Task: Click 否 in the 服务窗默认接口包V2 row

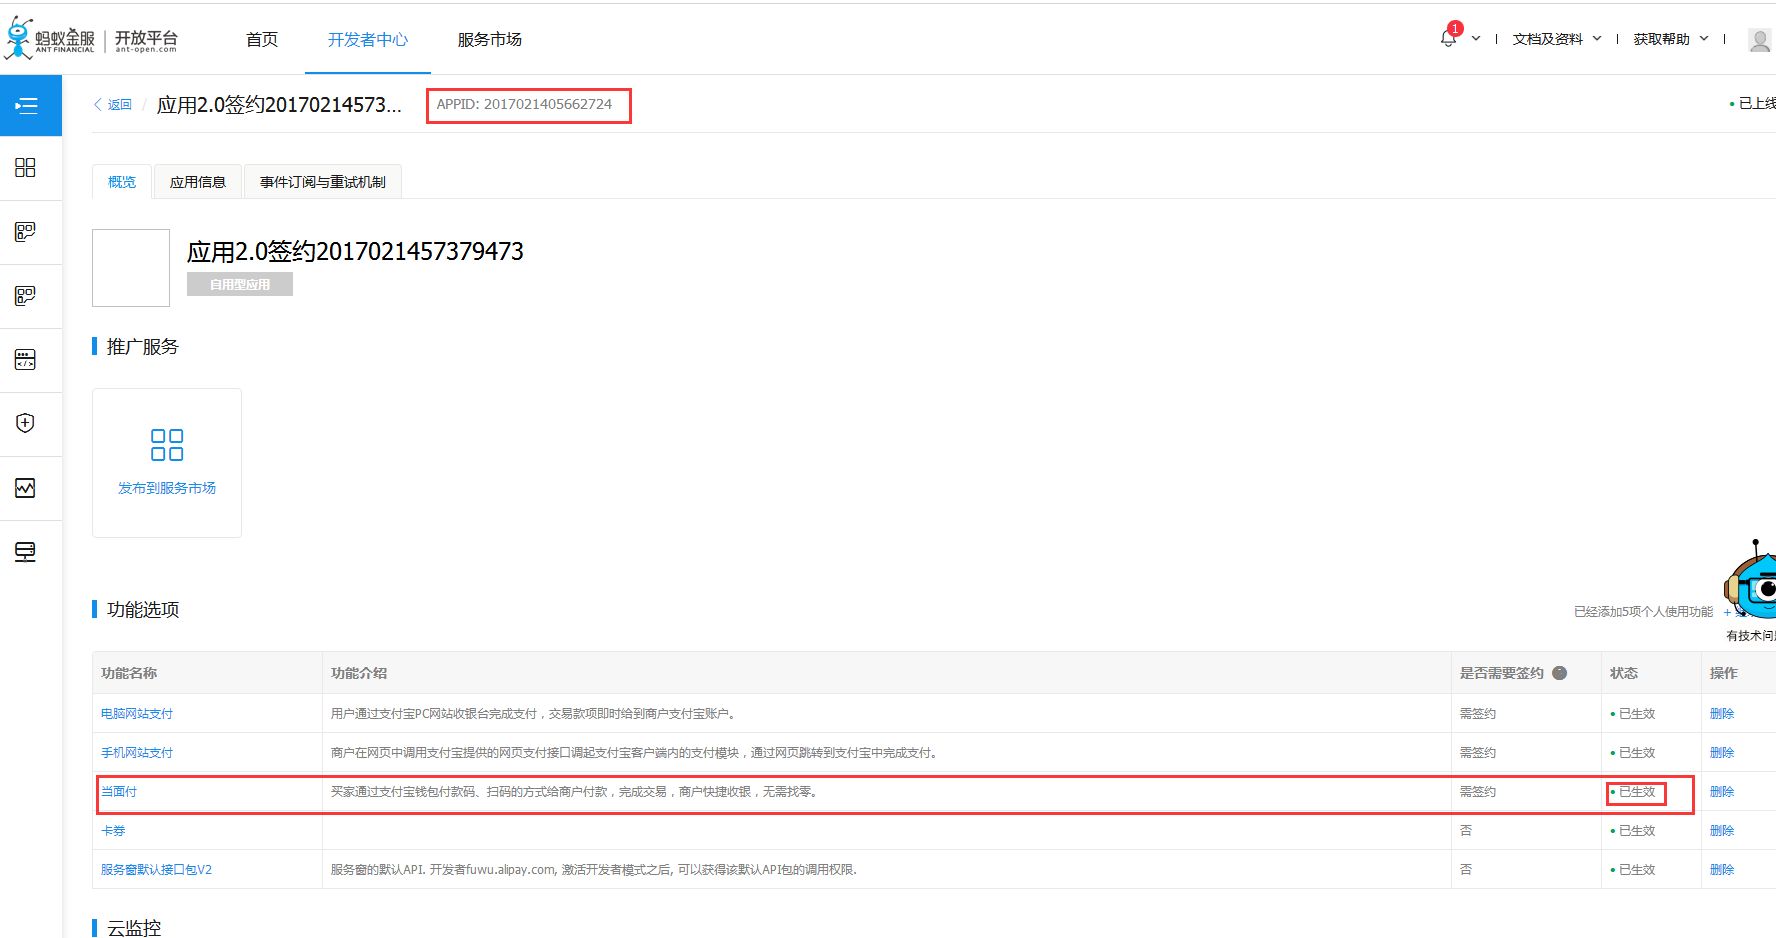Action: [1466, 870]
